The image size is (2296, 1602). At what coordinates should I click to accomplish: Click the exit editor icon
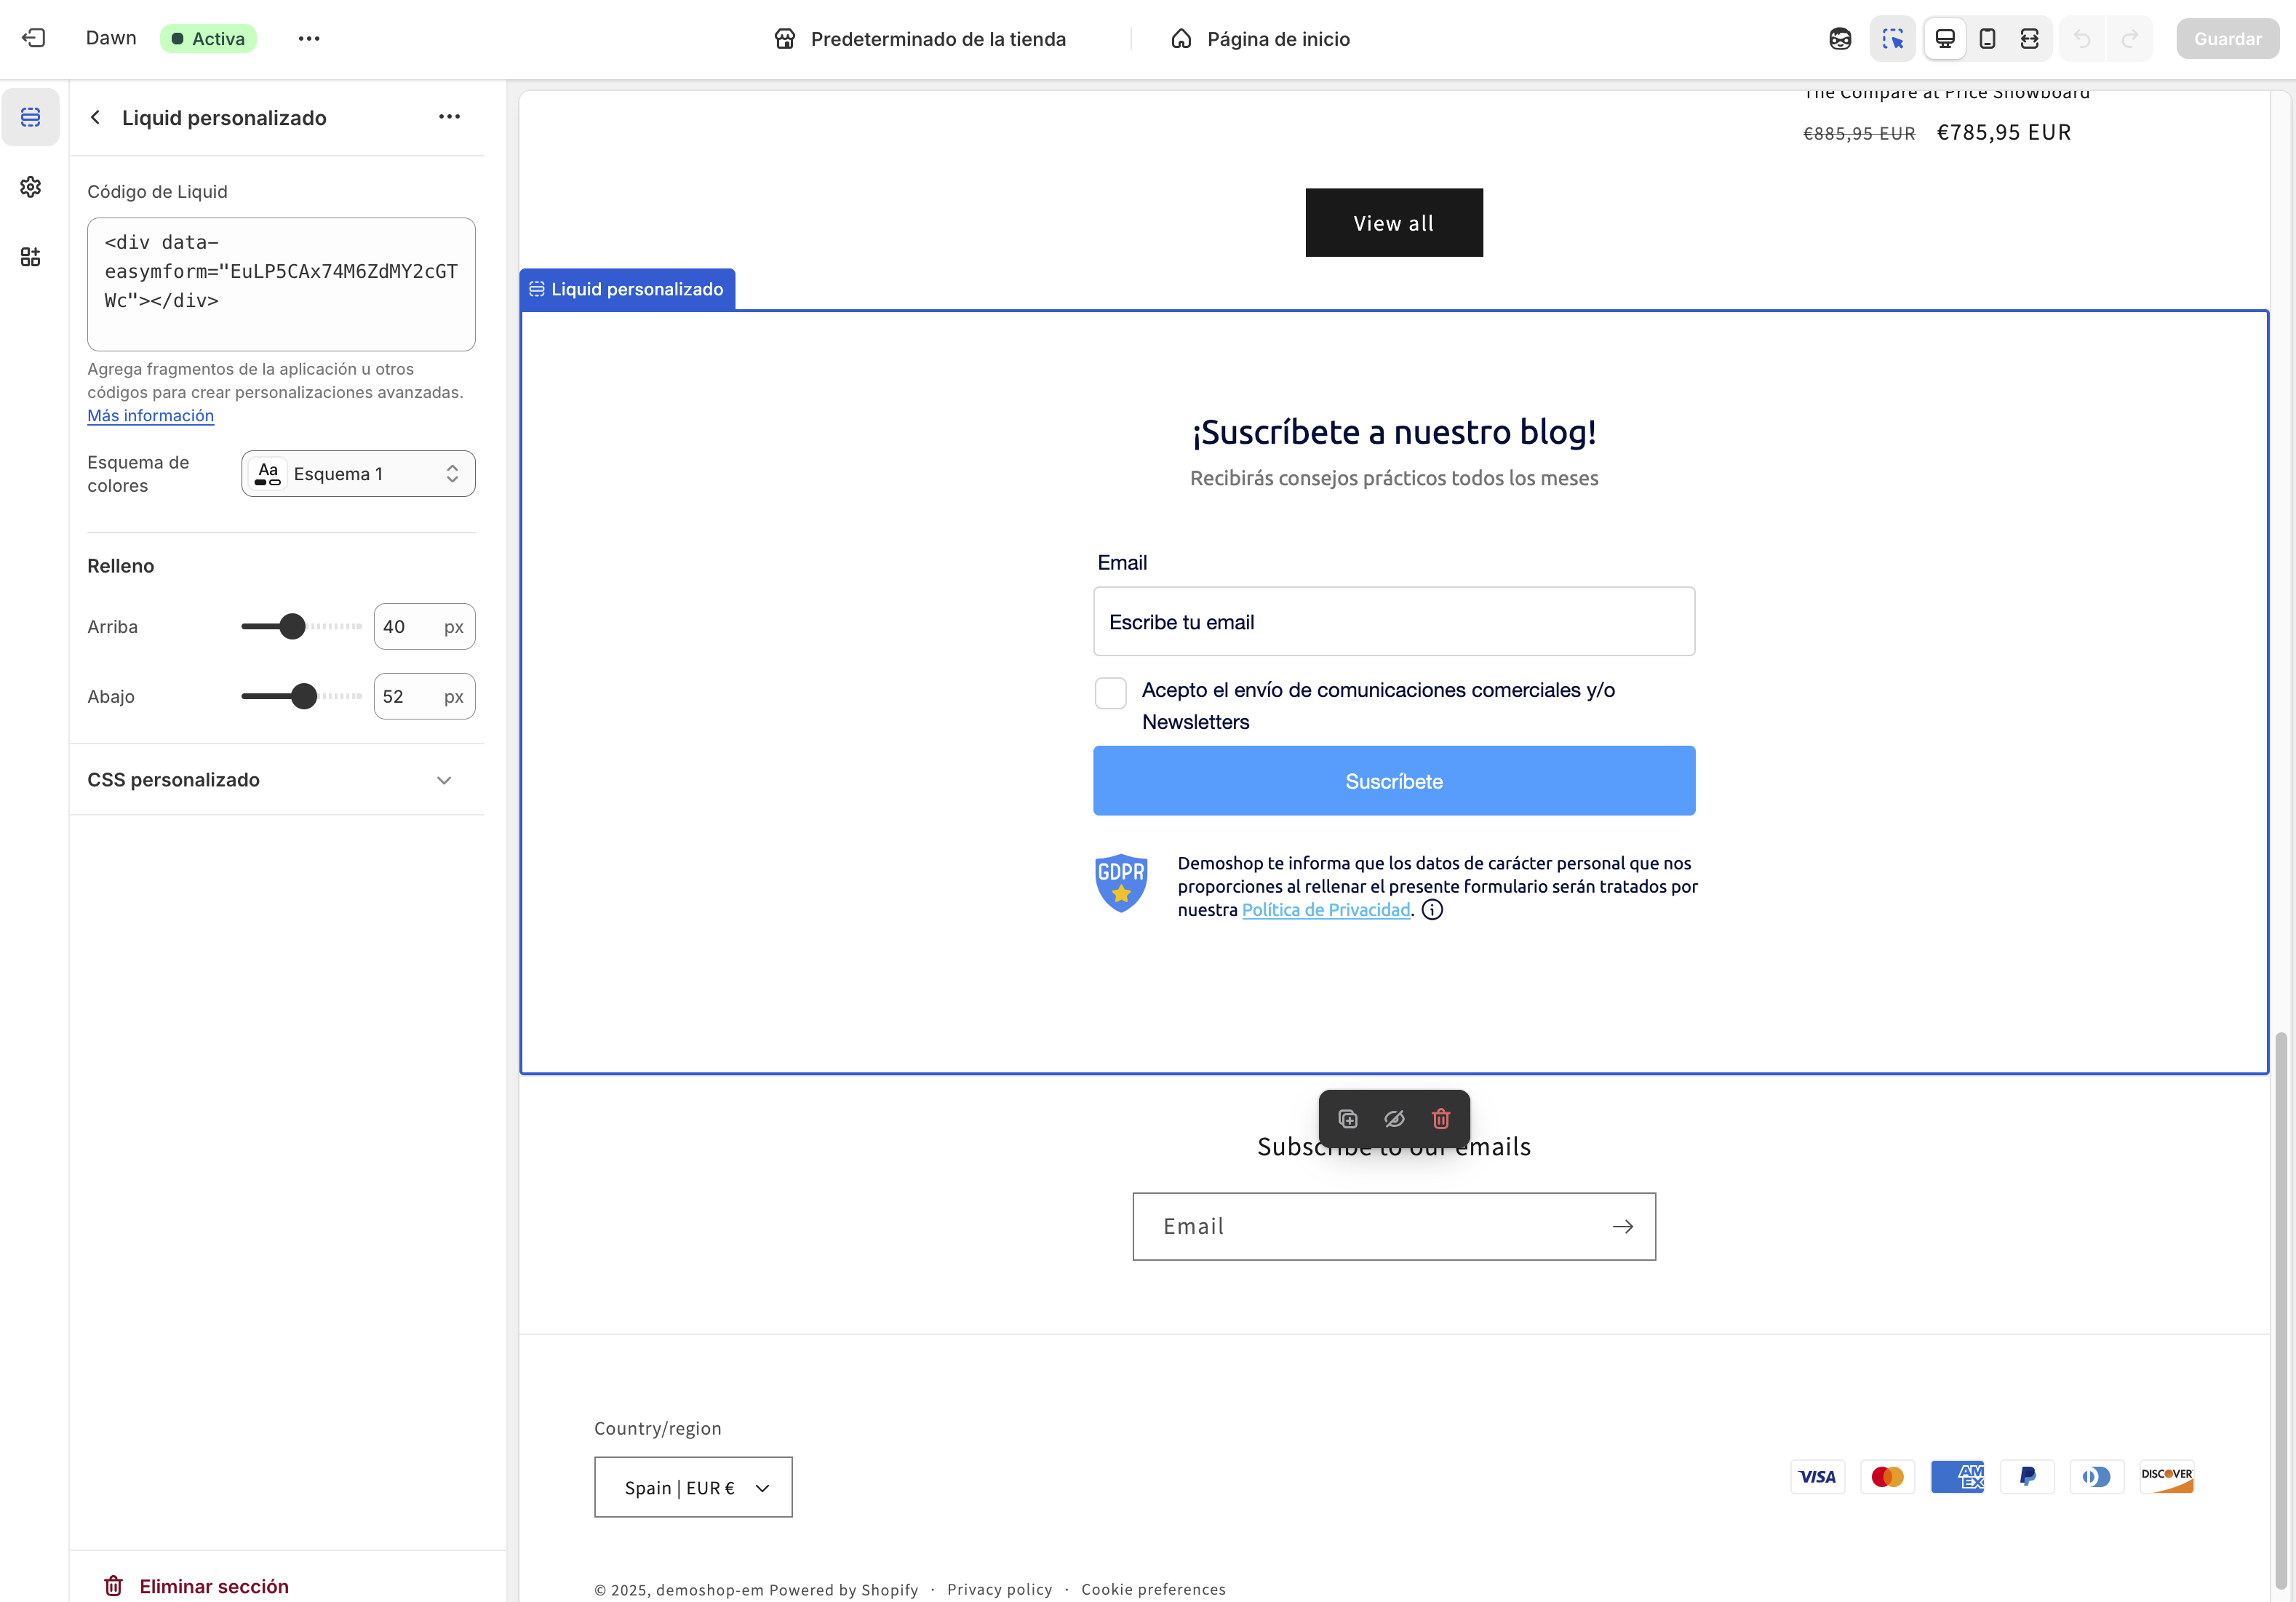[x=34, y=38]
